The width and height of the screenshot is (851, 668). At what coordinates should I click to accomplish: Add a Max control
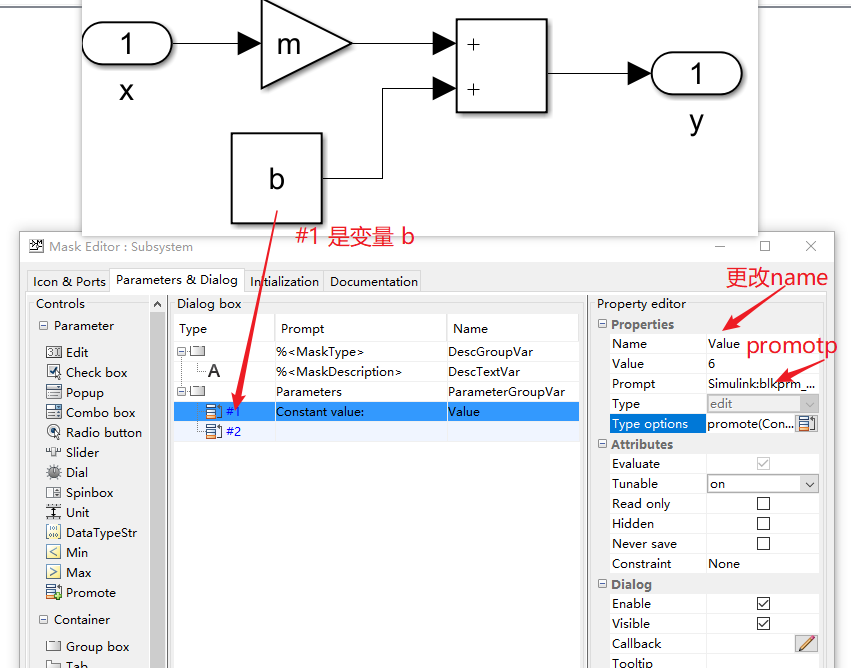tap(68, 573)
